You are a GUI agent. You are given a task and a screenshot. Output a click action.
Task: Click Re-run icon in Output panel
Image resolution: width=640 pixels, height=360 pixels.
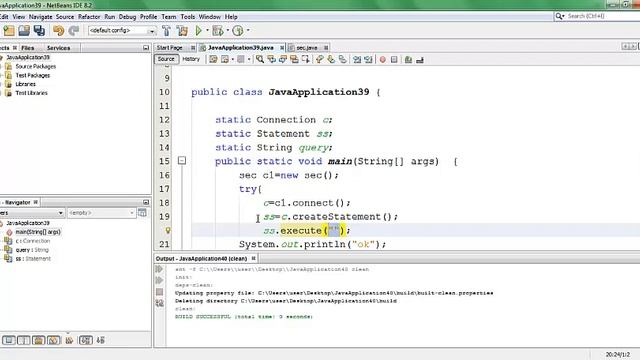pyautogui.click(x=159, y=269)
